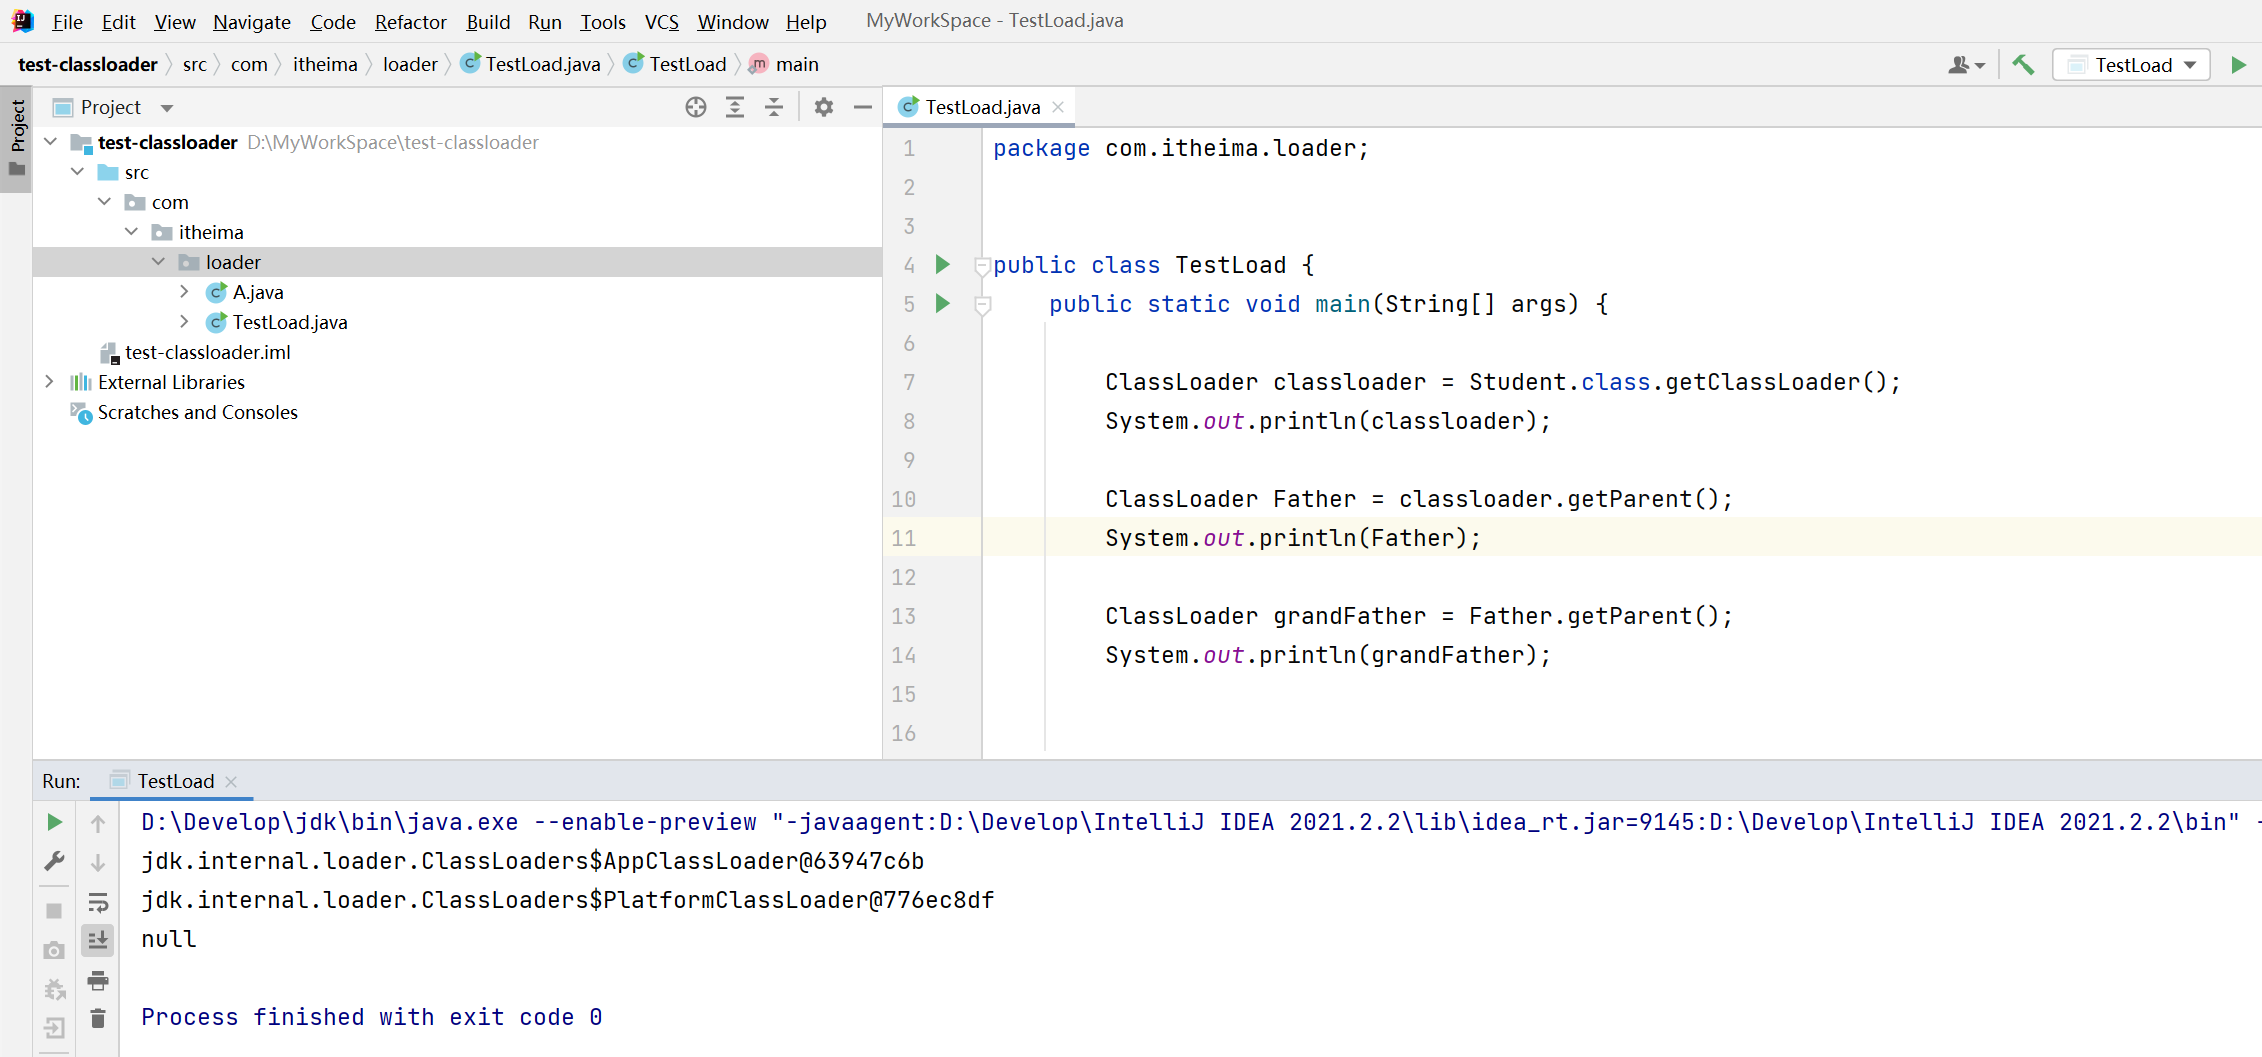2262x1057 pixels.
Task: Open the Refactor menu
Action: (410, 21)
